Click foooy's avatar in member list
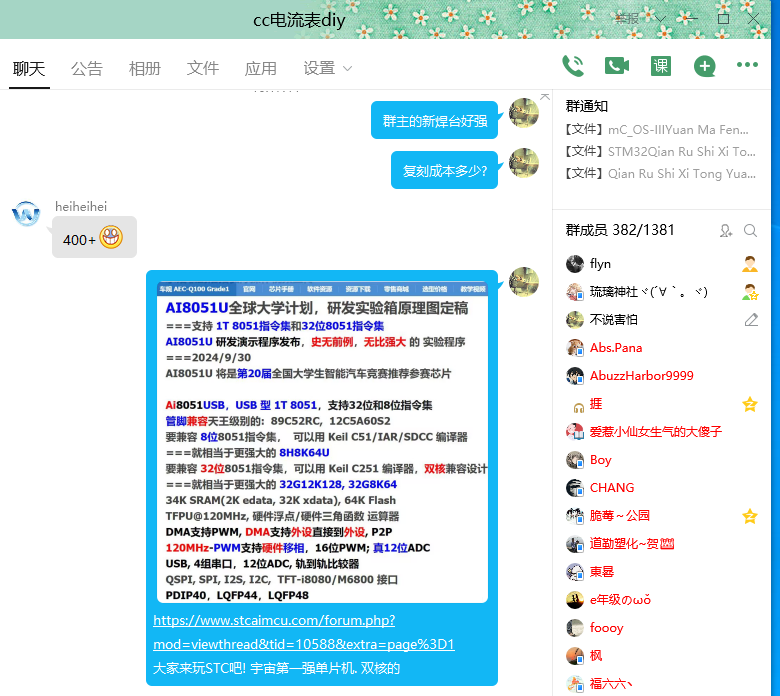 pos(575,628)
